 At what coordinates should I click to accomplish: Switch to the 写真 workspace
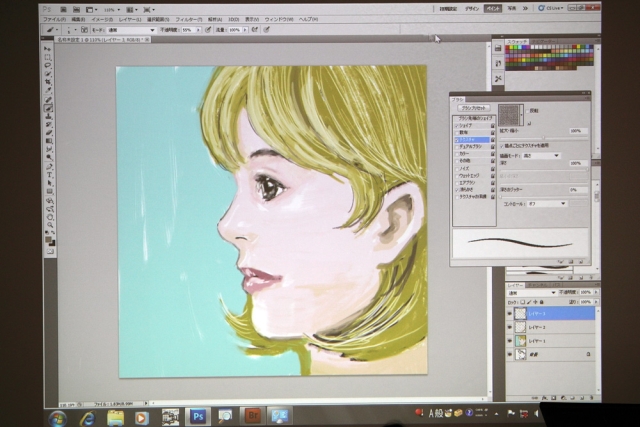pos(511,9)
